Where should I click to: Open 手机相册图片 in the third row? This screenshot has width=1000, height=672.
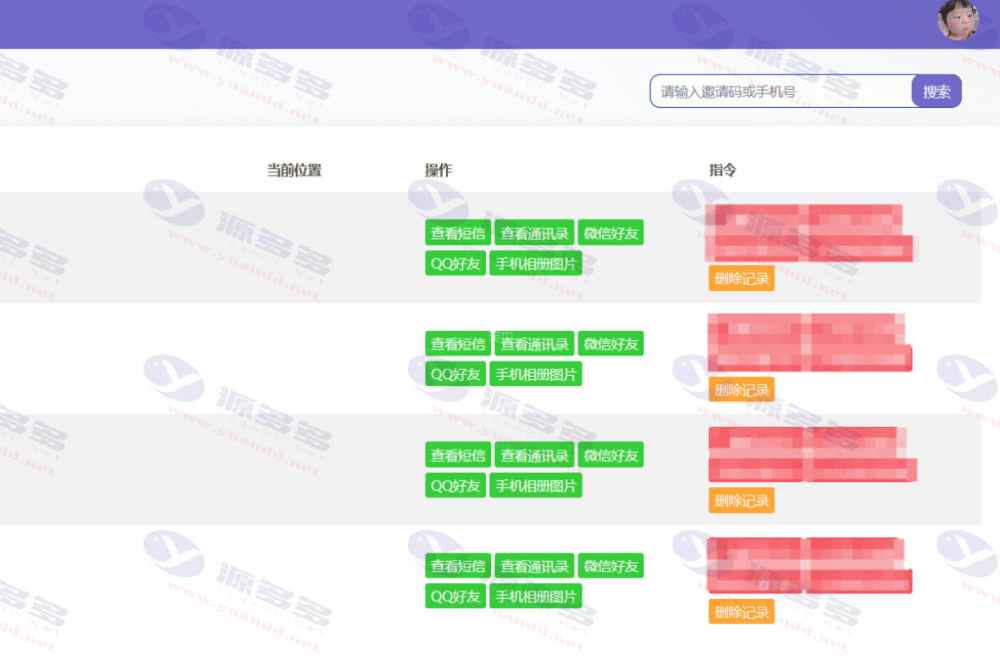[535, 486]
